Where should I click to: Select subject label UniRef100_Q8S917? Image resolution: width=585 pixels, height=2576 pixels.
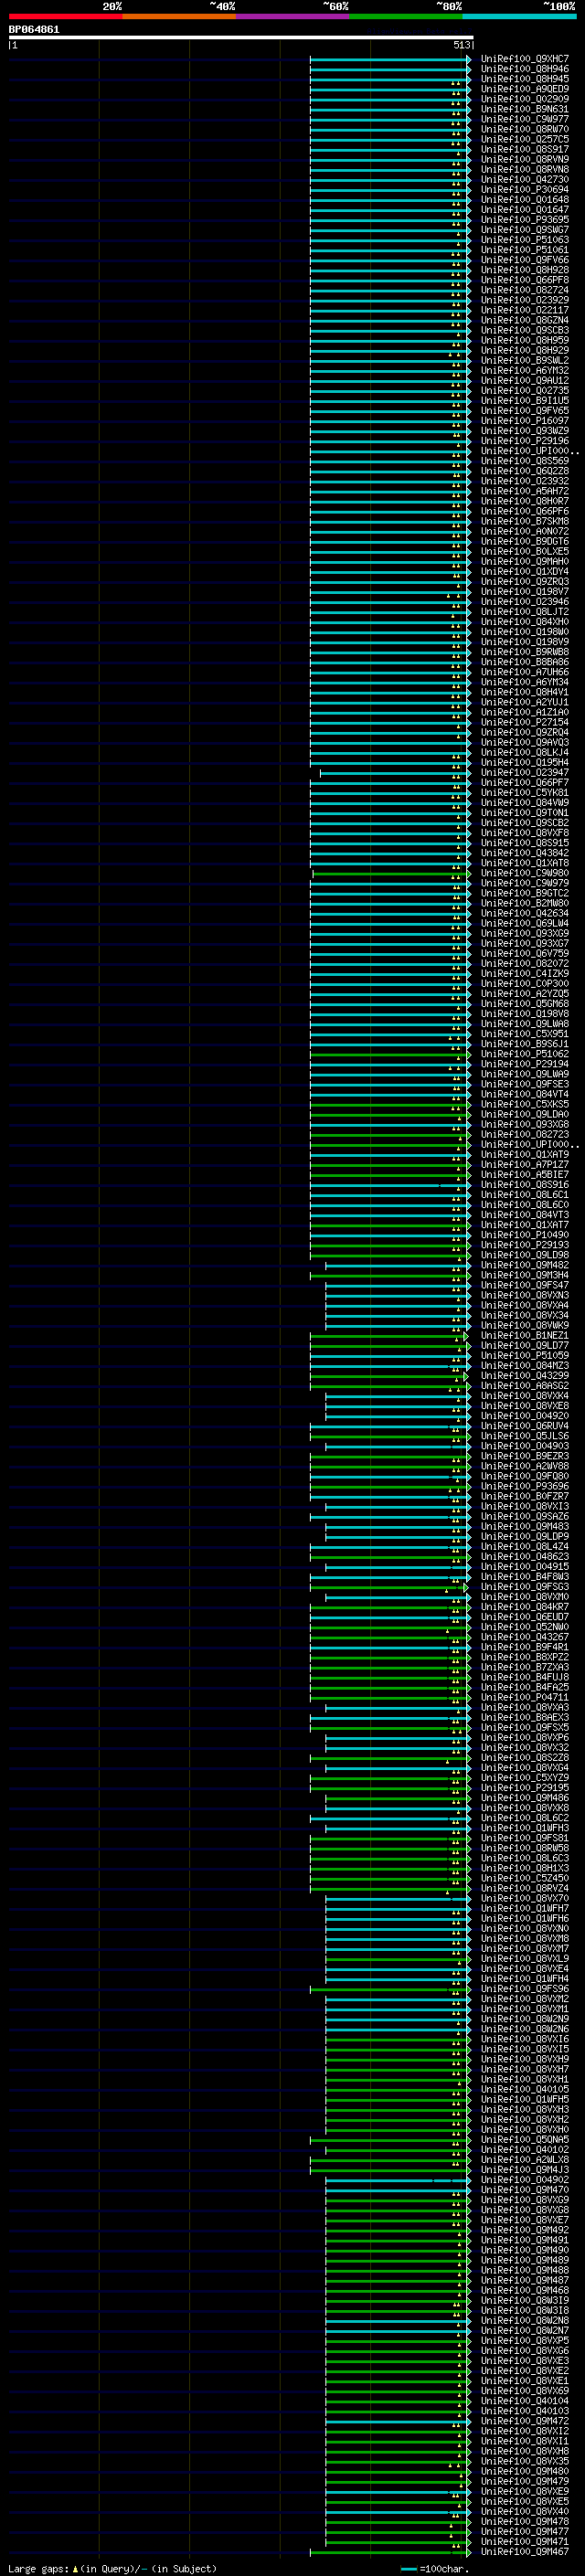(525, 149)
